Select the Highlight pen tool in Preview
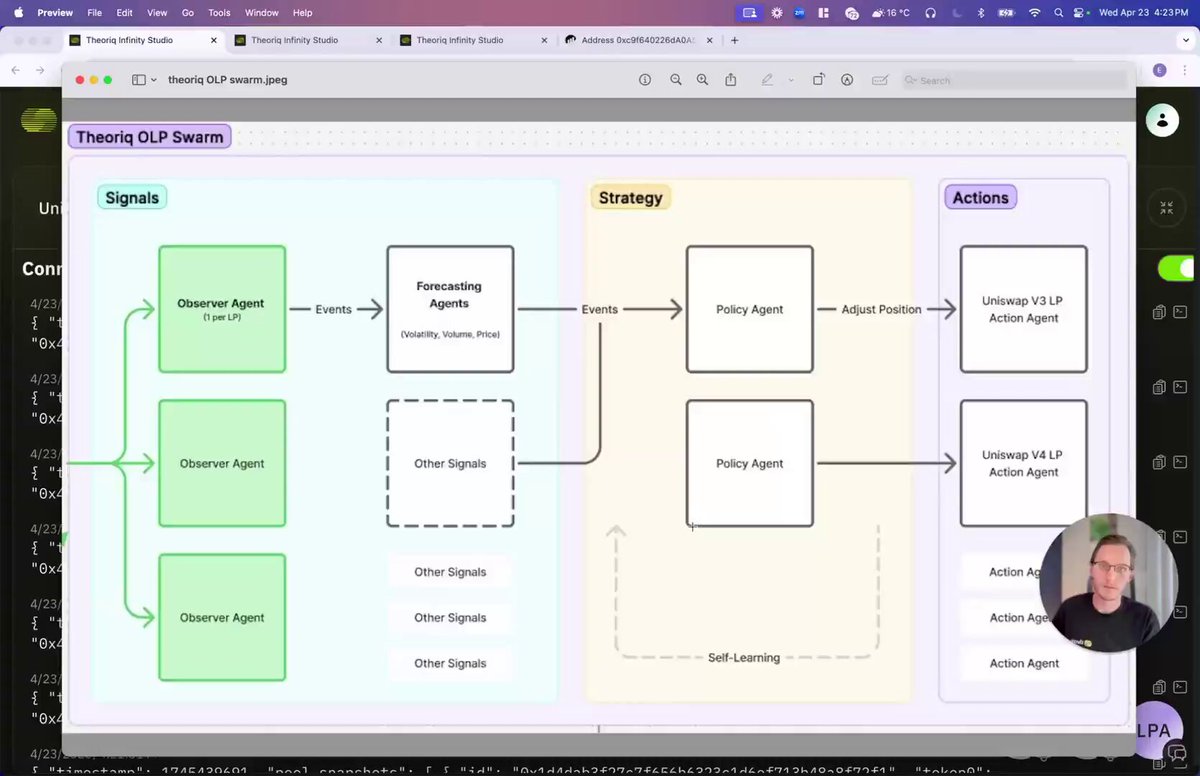This screenshot has width=1200, height=776. 767,80
